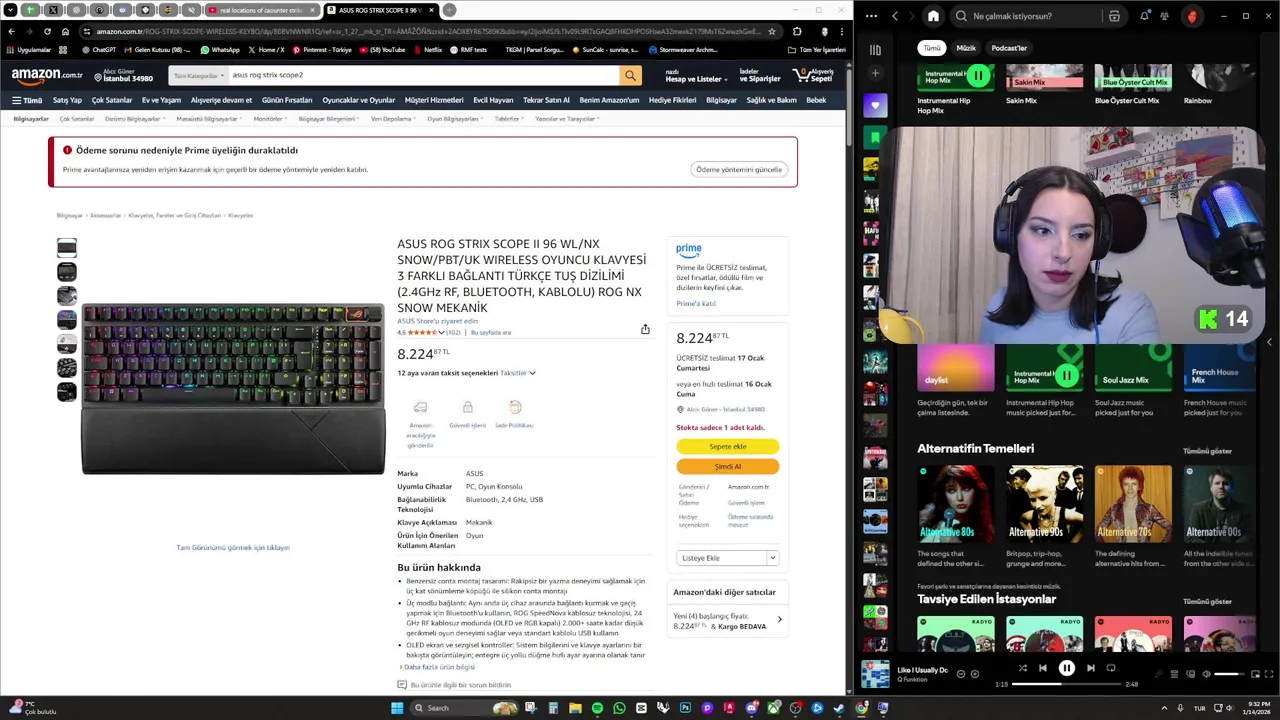The image size is (1280, 720).
Task: Show hidden system tray icons
Action: coord(1165,708)
